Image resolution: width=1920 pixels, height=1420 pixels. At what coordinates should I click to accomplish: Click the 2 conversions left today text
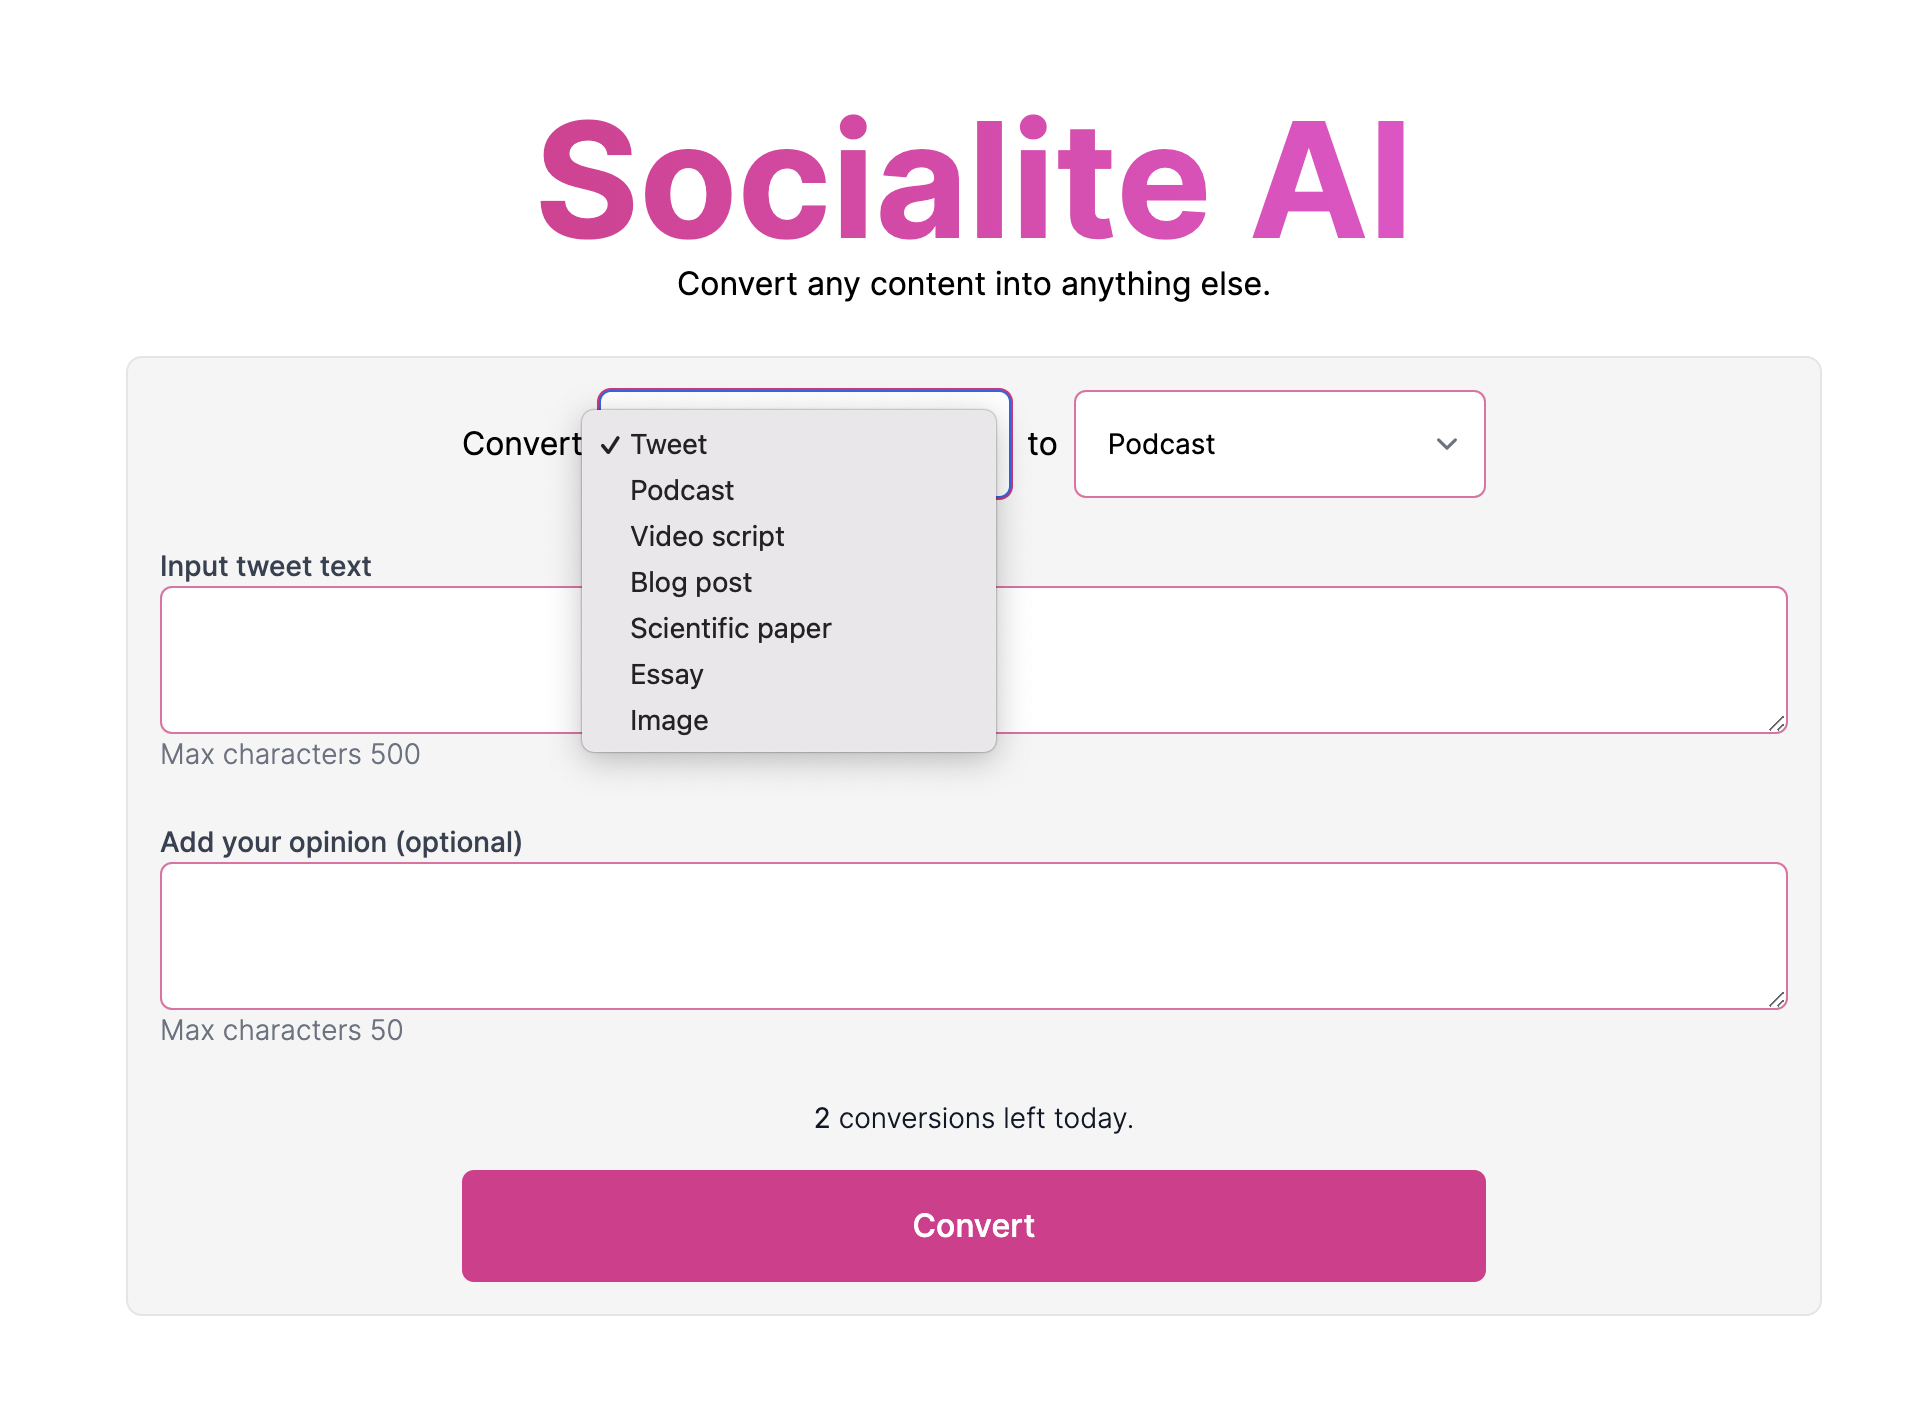[x=972, y=1118]
